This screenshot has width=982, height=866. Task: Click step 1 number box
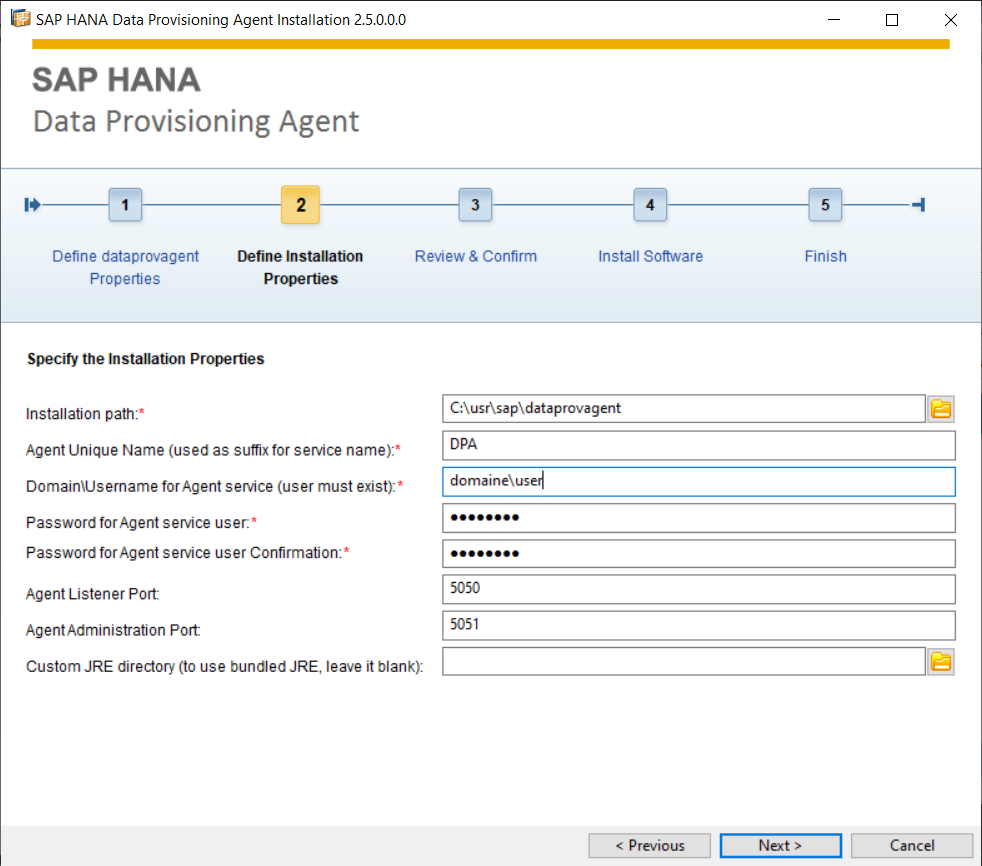(125, 205)
